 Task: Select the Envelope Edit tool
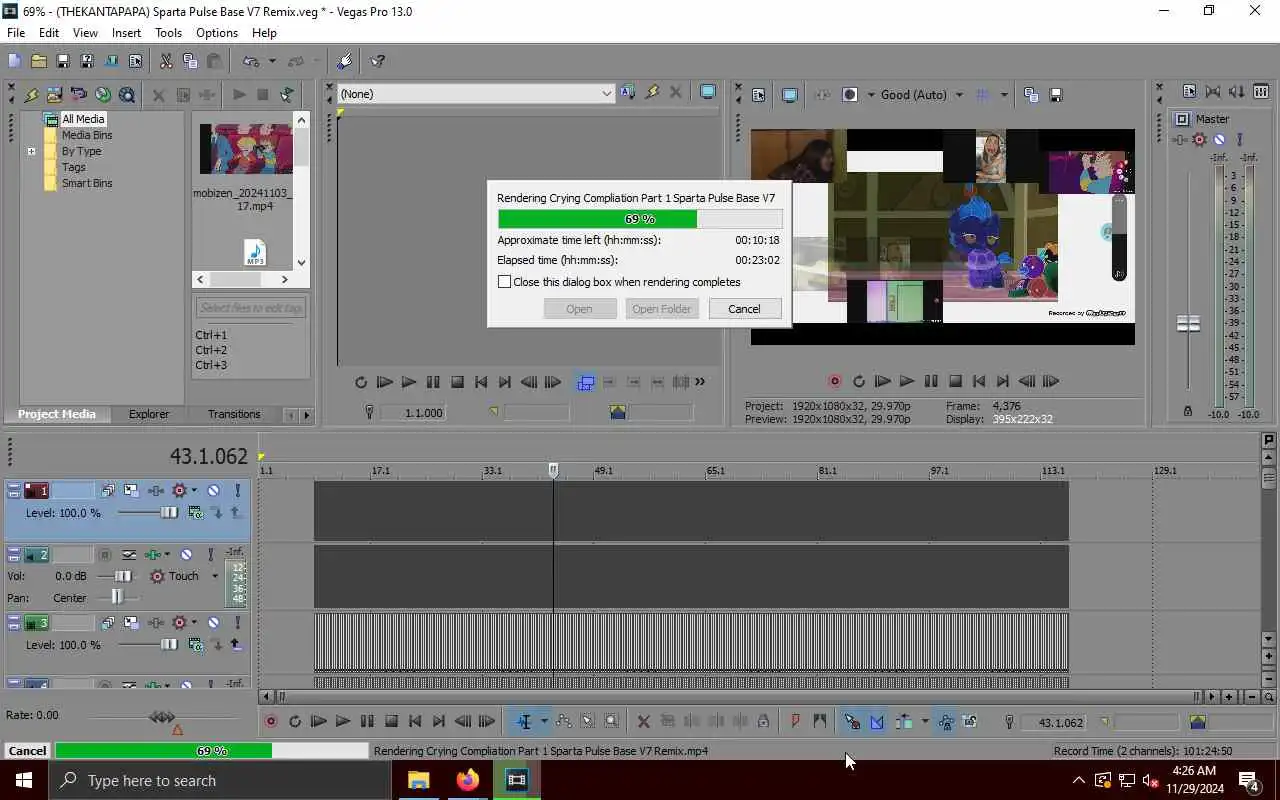pyautogui.click(x=563, y=721)
